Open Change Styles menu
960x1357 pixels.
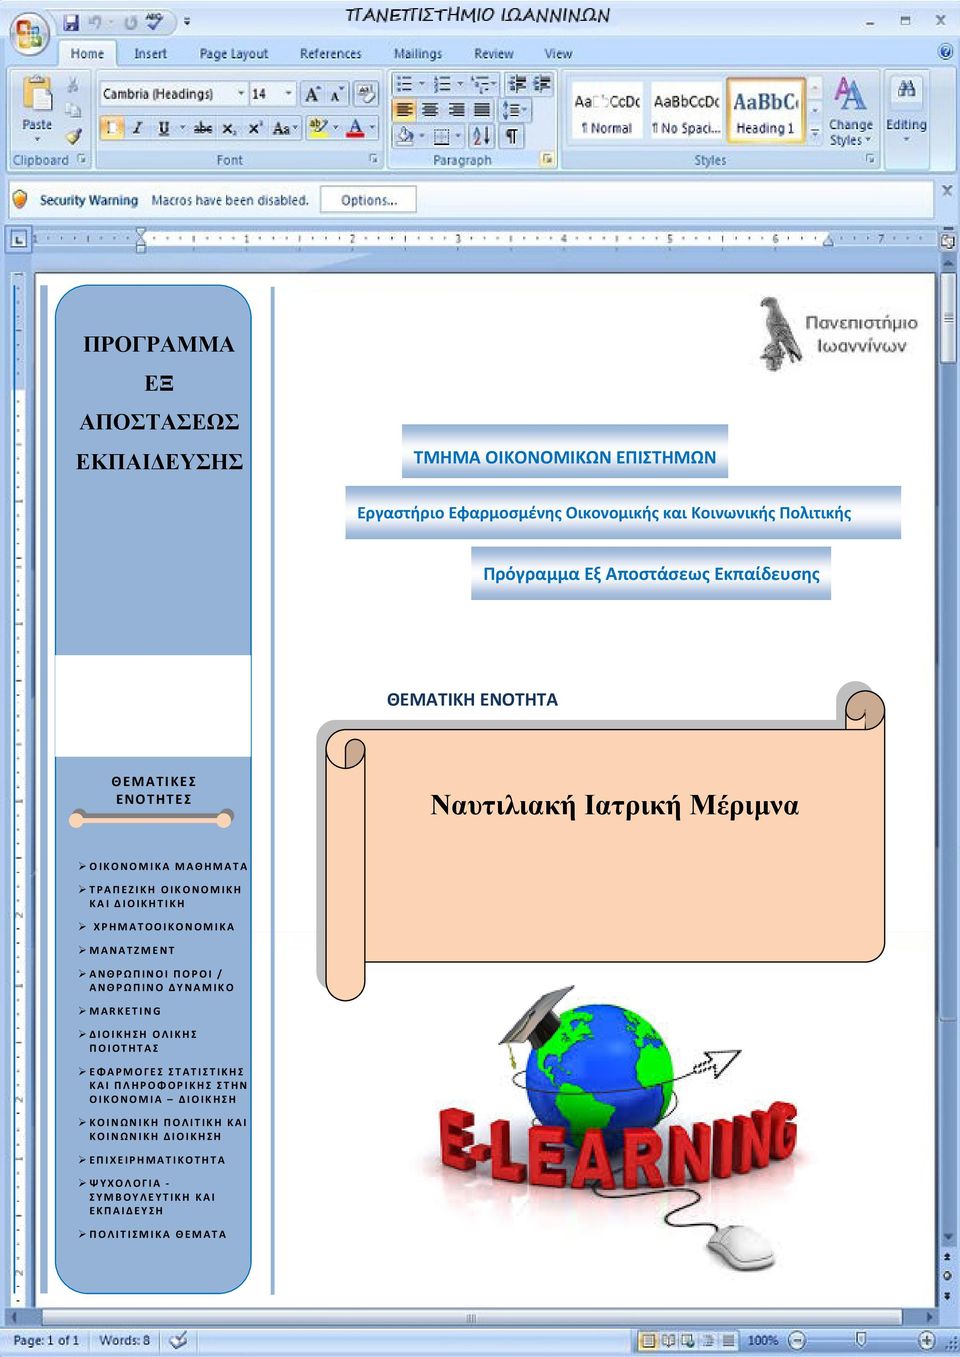850,112
